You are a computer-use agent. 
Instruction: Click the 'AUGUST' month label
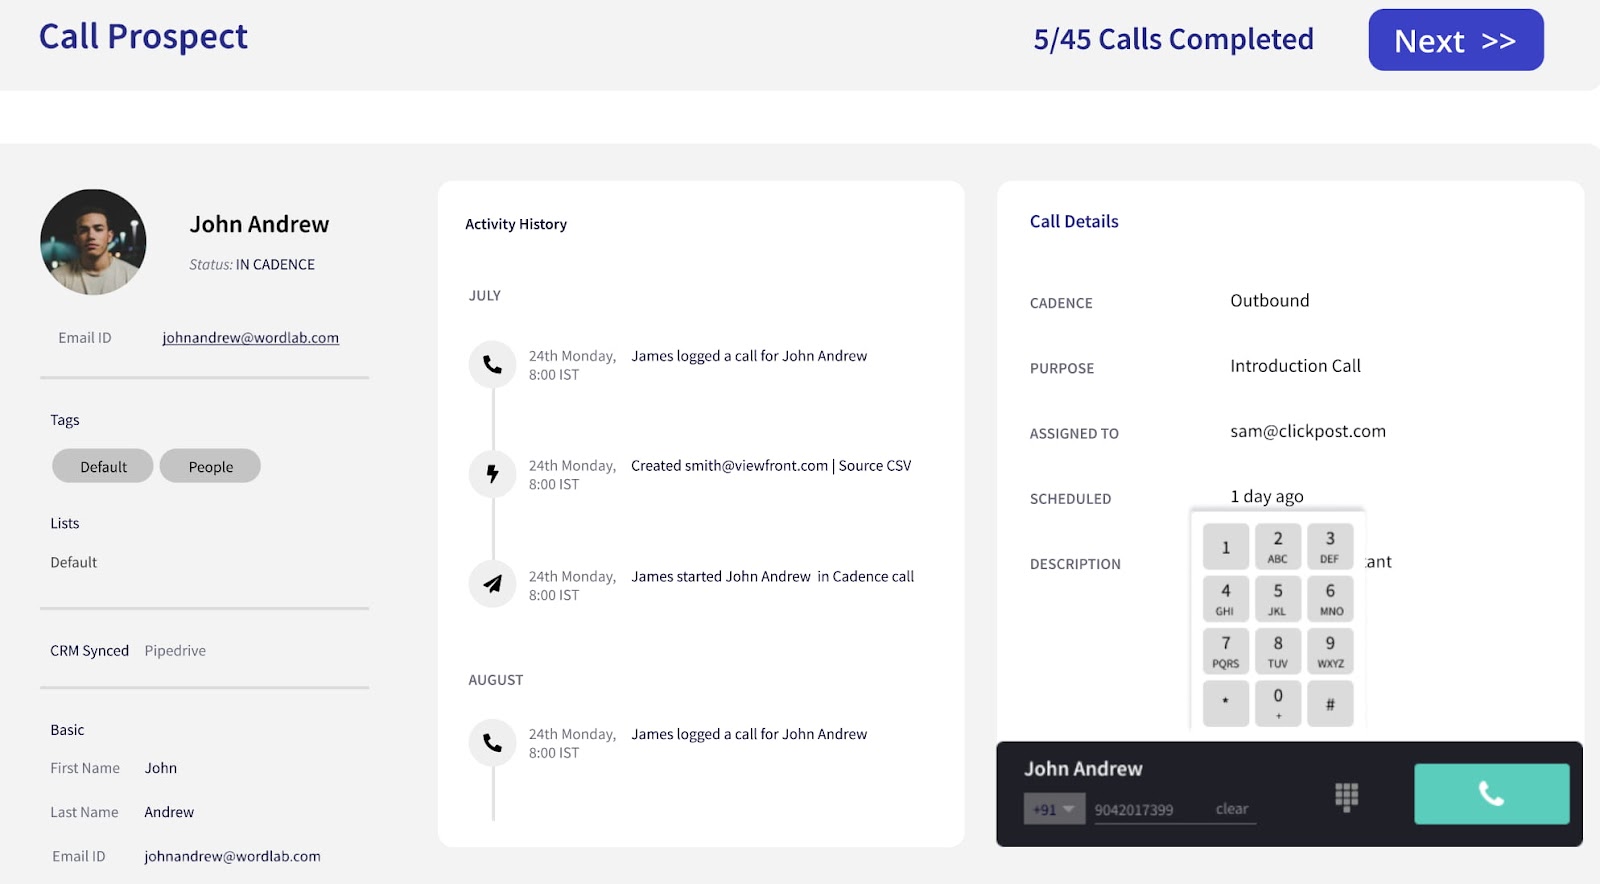tap(496, 680)
